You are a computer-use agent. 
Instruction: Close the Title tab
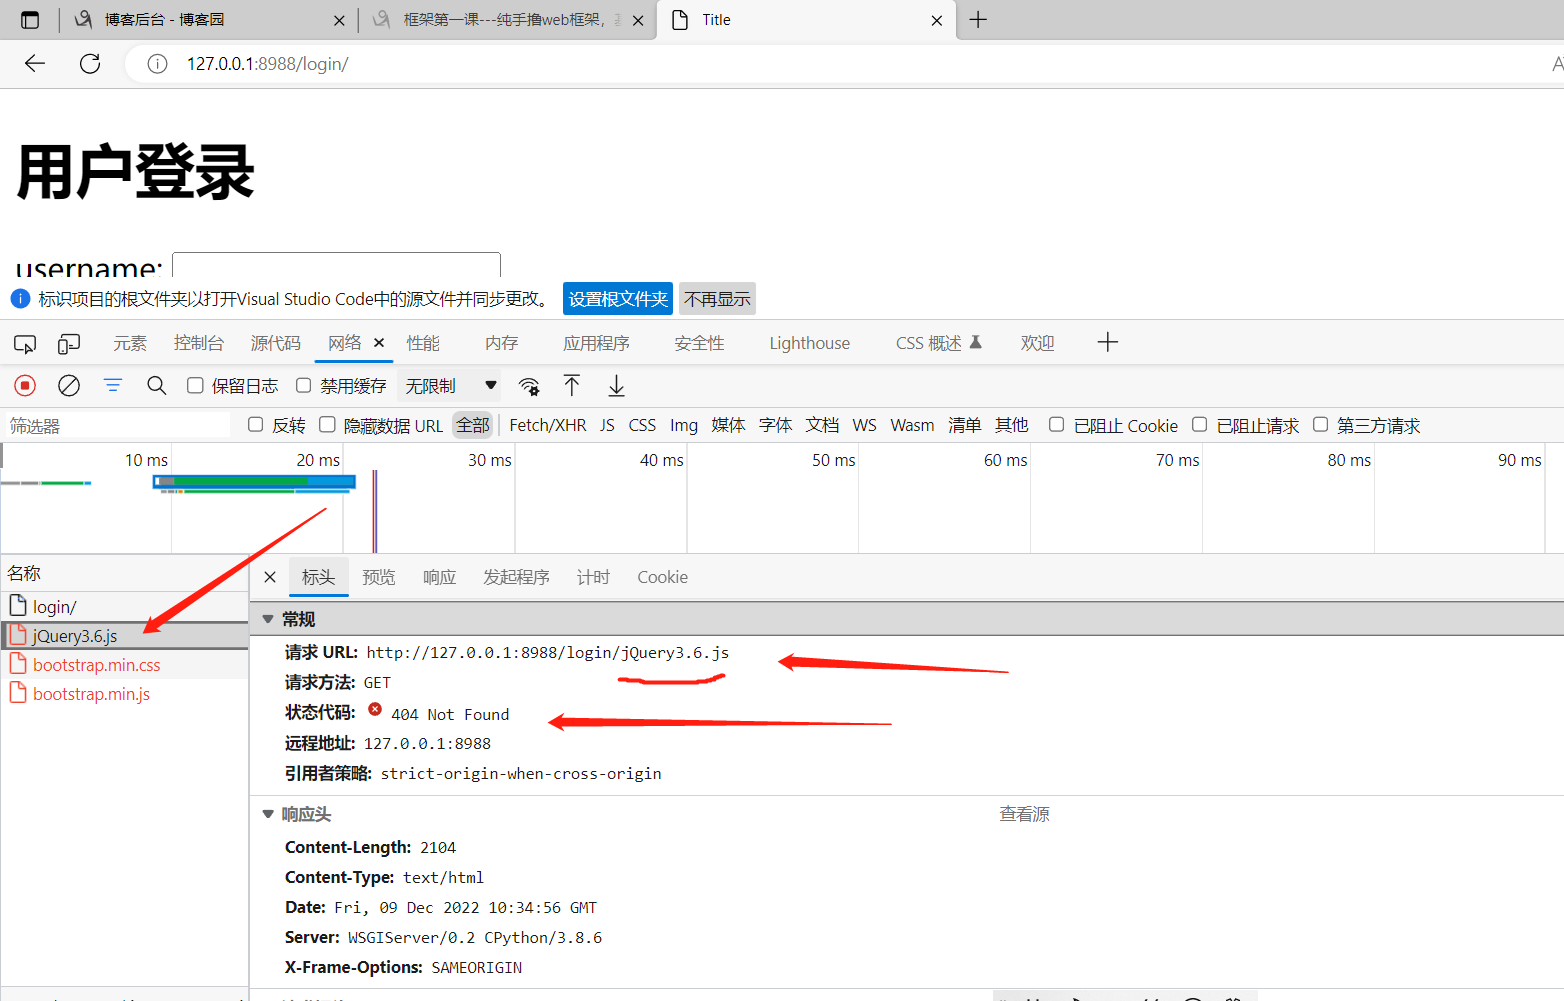937,20
